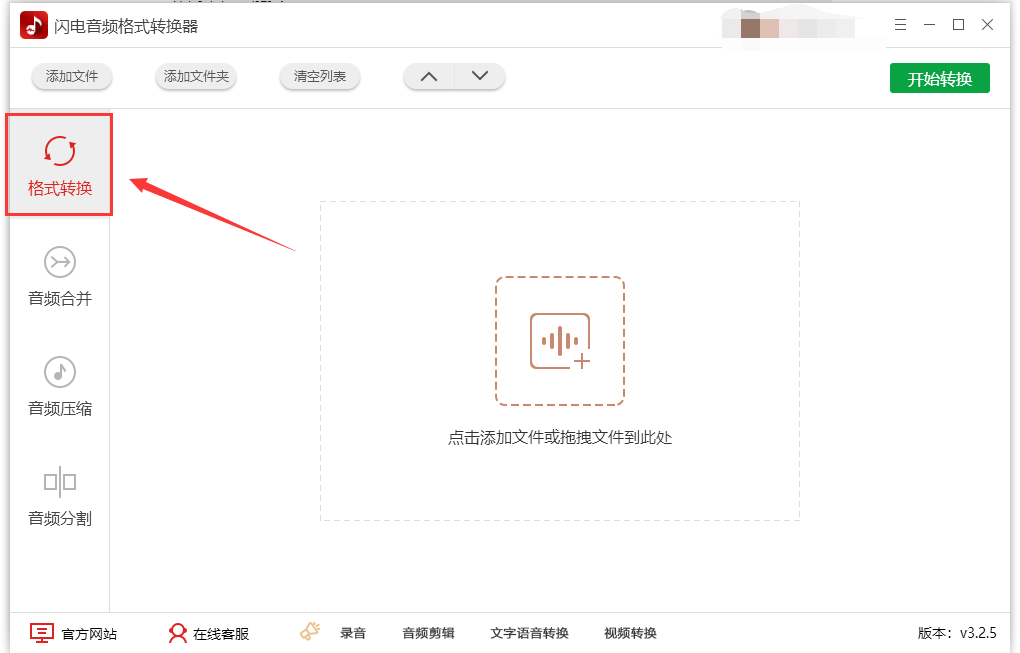This screenshot has width=1020, height=653.
Task: Click the down chevron to move item down
Action: click(x=480, y=75)
